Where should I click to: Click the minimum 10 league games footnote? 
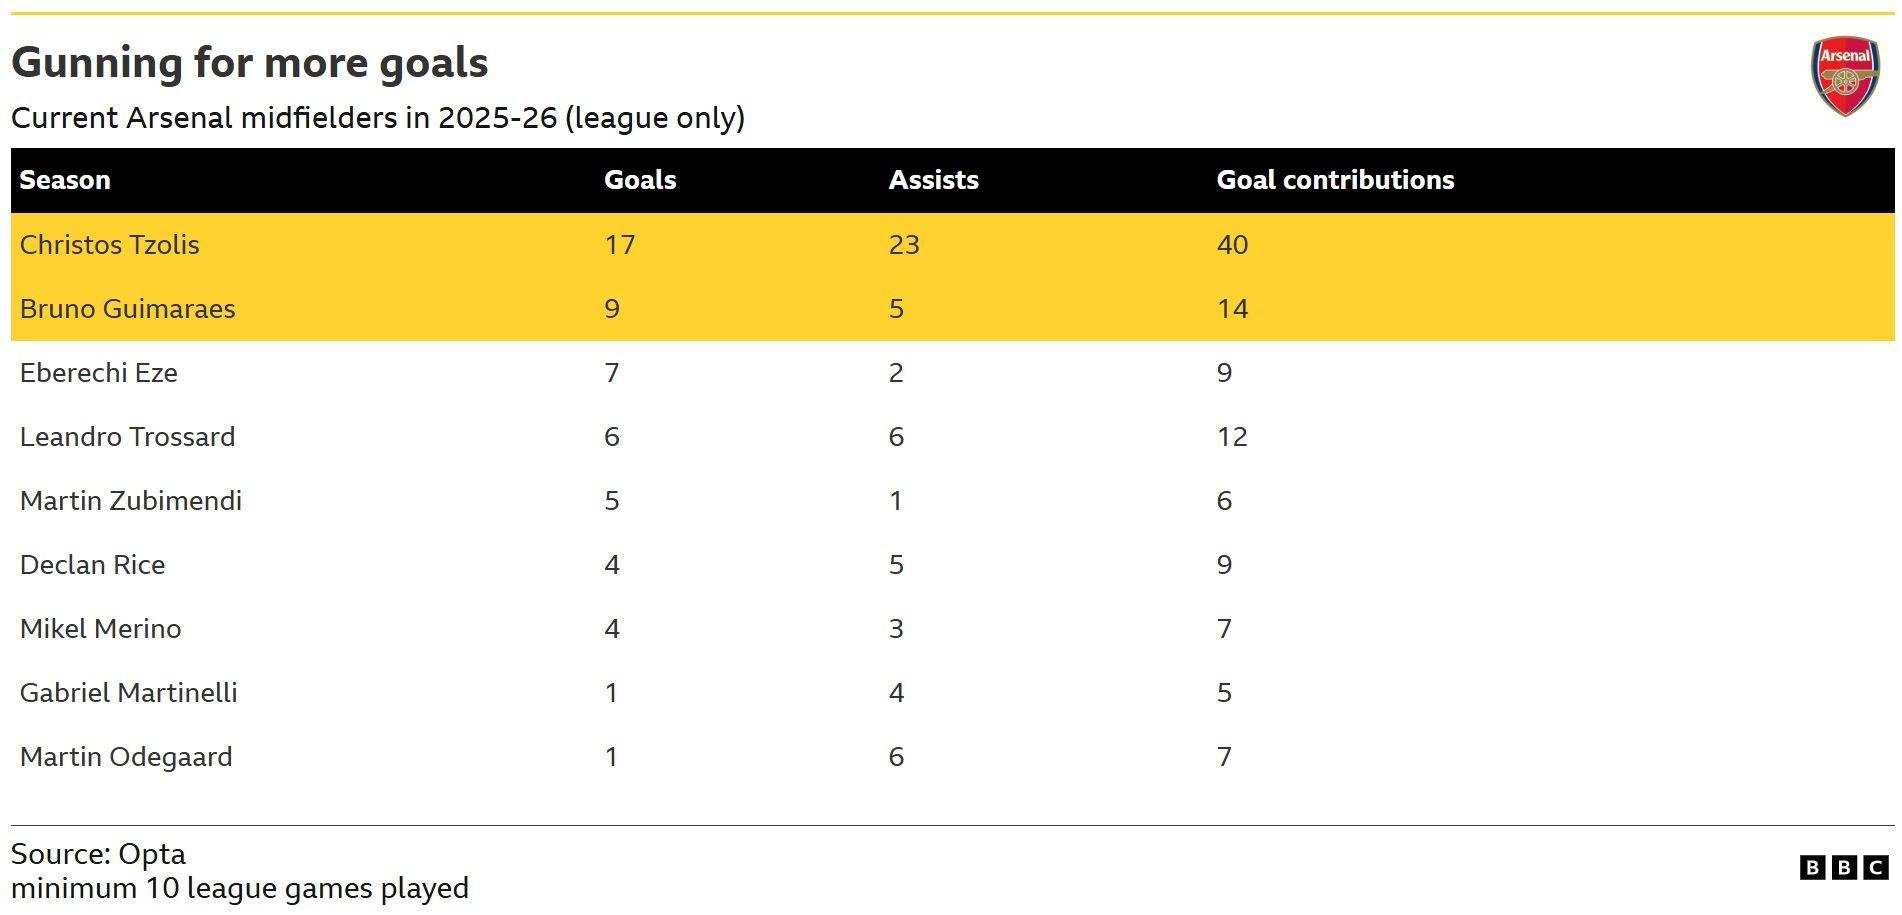[240, 888]
